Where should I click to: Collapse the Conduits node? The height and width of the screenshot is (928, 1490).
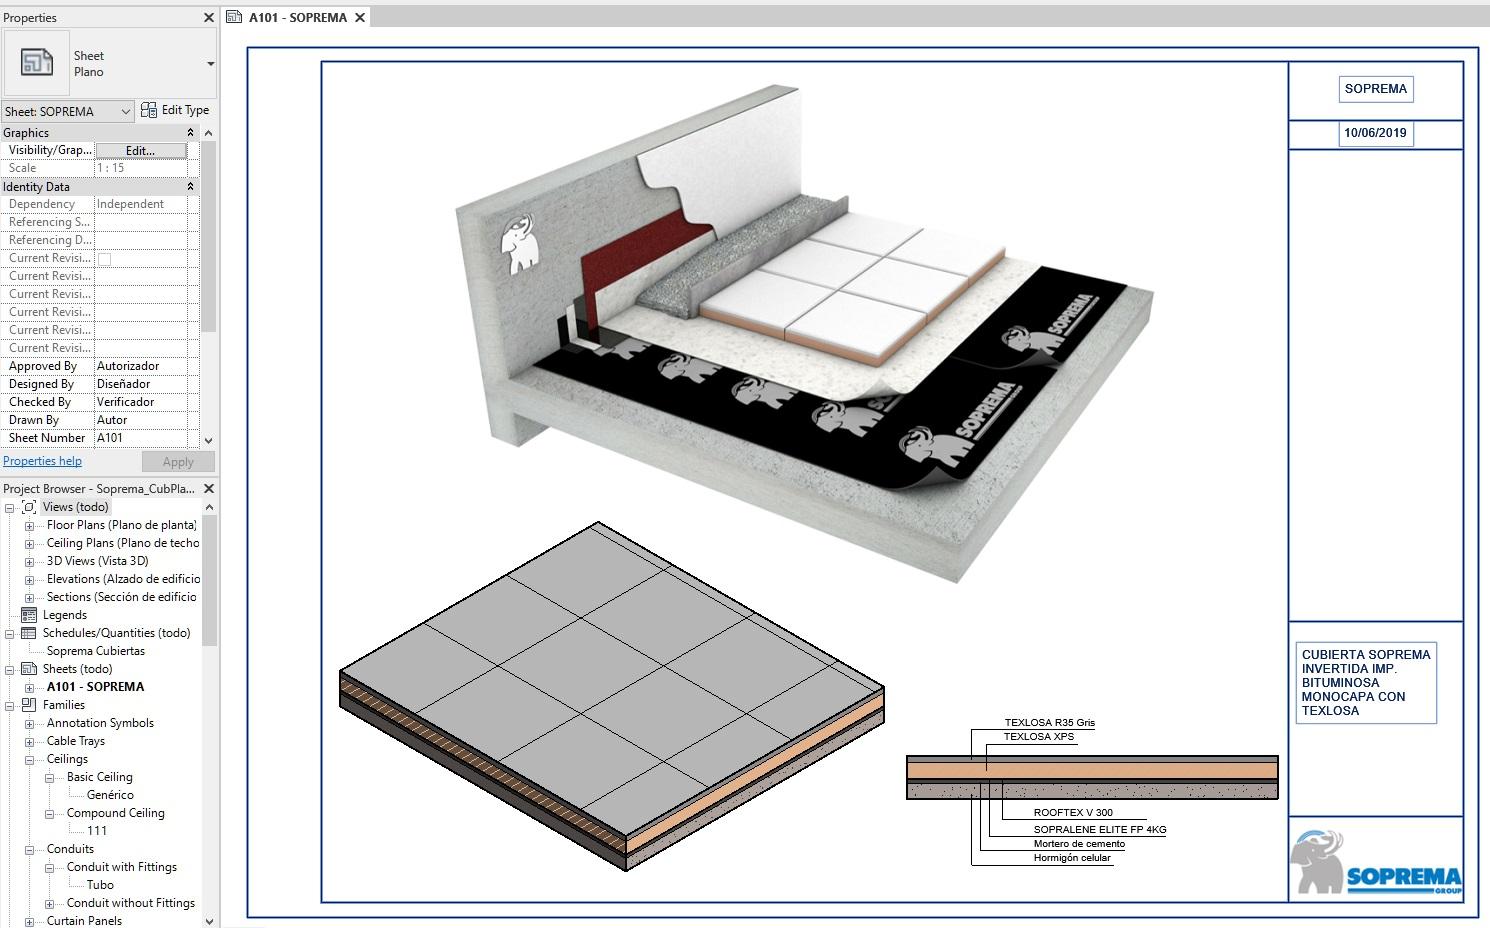point(29,850)
